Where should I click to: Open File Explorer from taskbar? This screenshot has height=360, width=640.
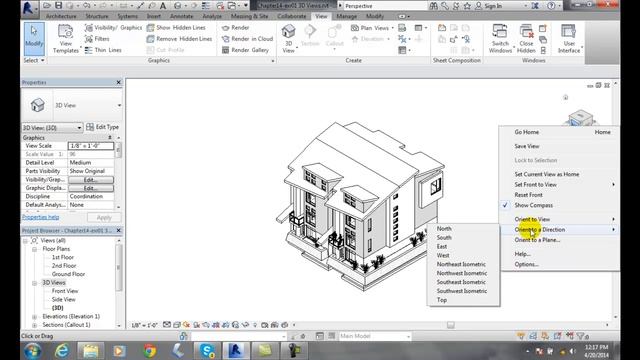[91, 351]
